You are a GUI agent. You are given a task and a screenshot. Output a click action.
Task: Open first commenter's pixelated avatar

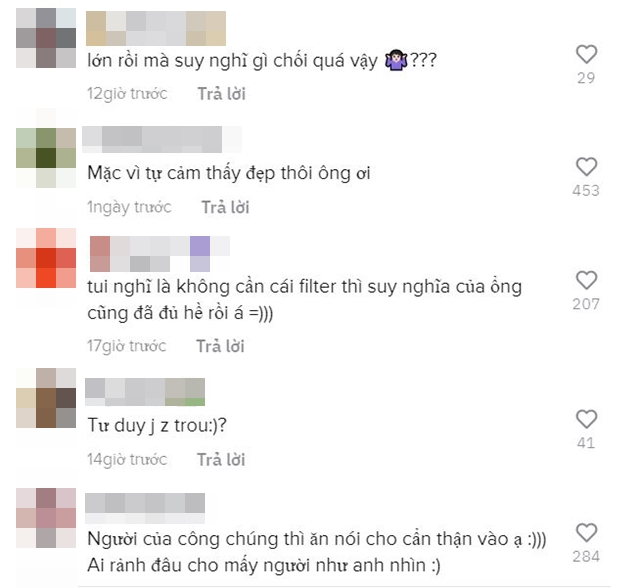point(46,38)
